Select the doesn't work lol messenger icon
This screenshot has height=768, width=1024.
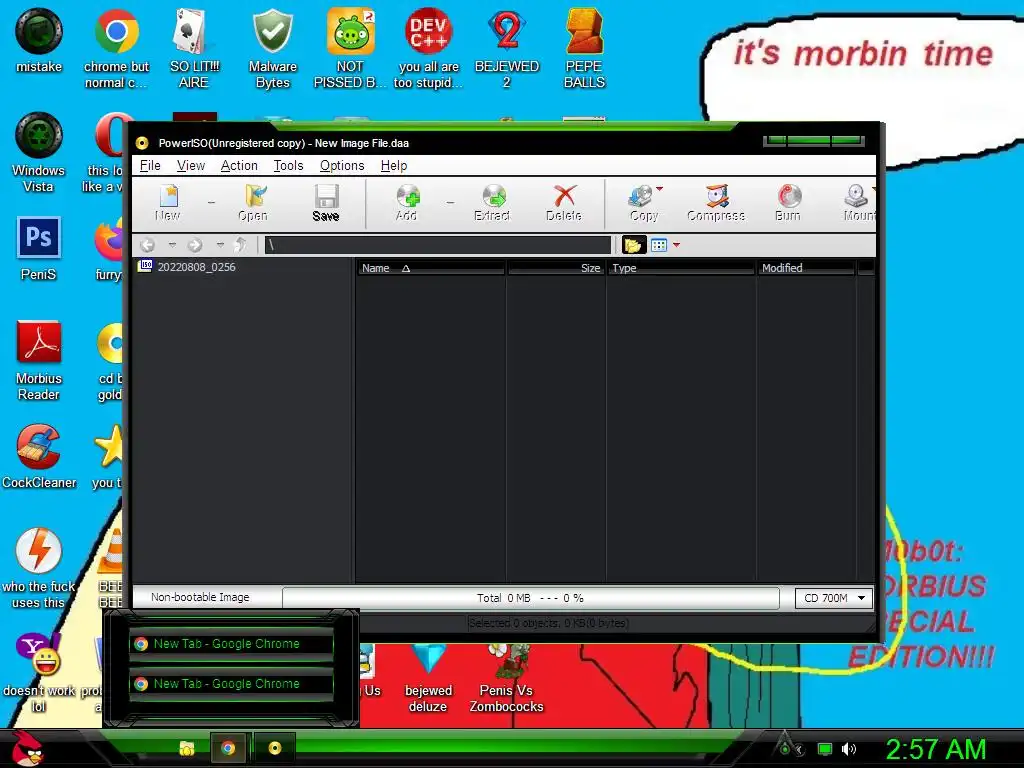tap(39, 673)
